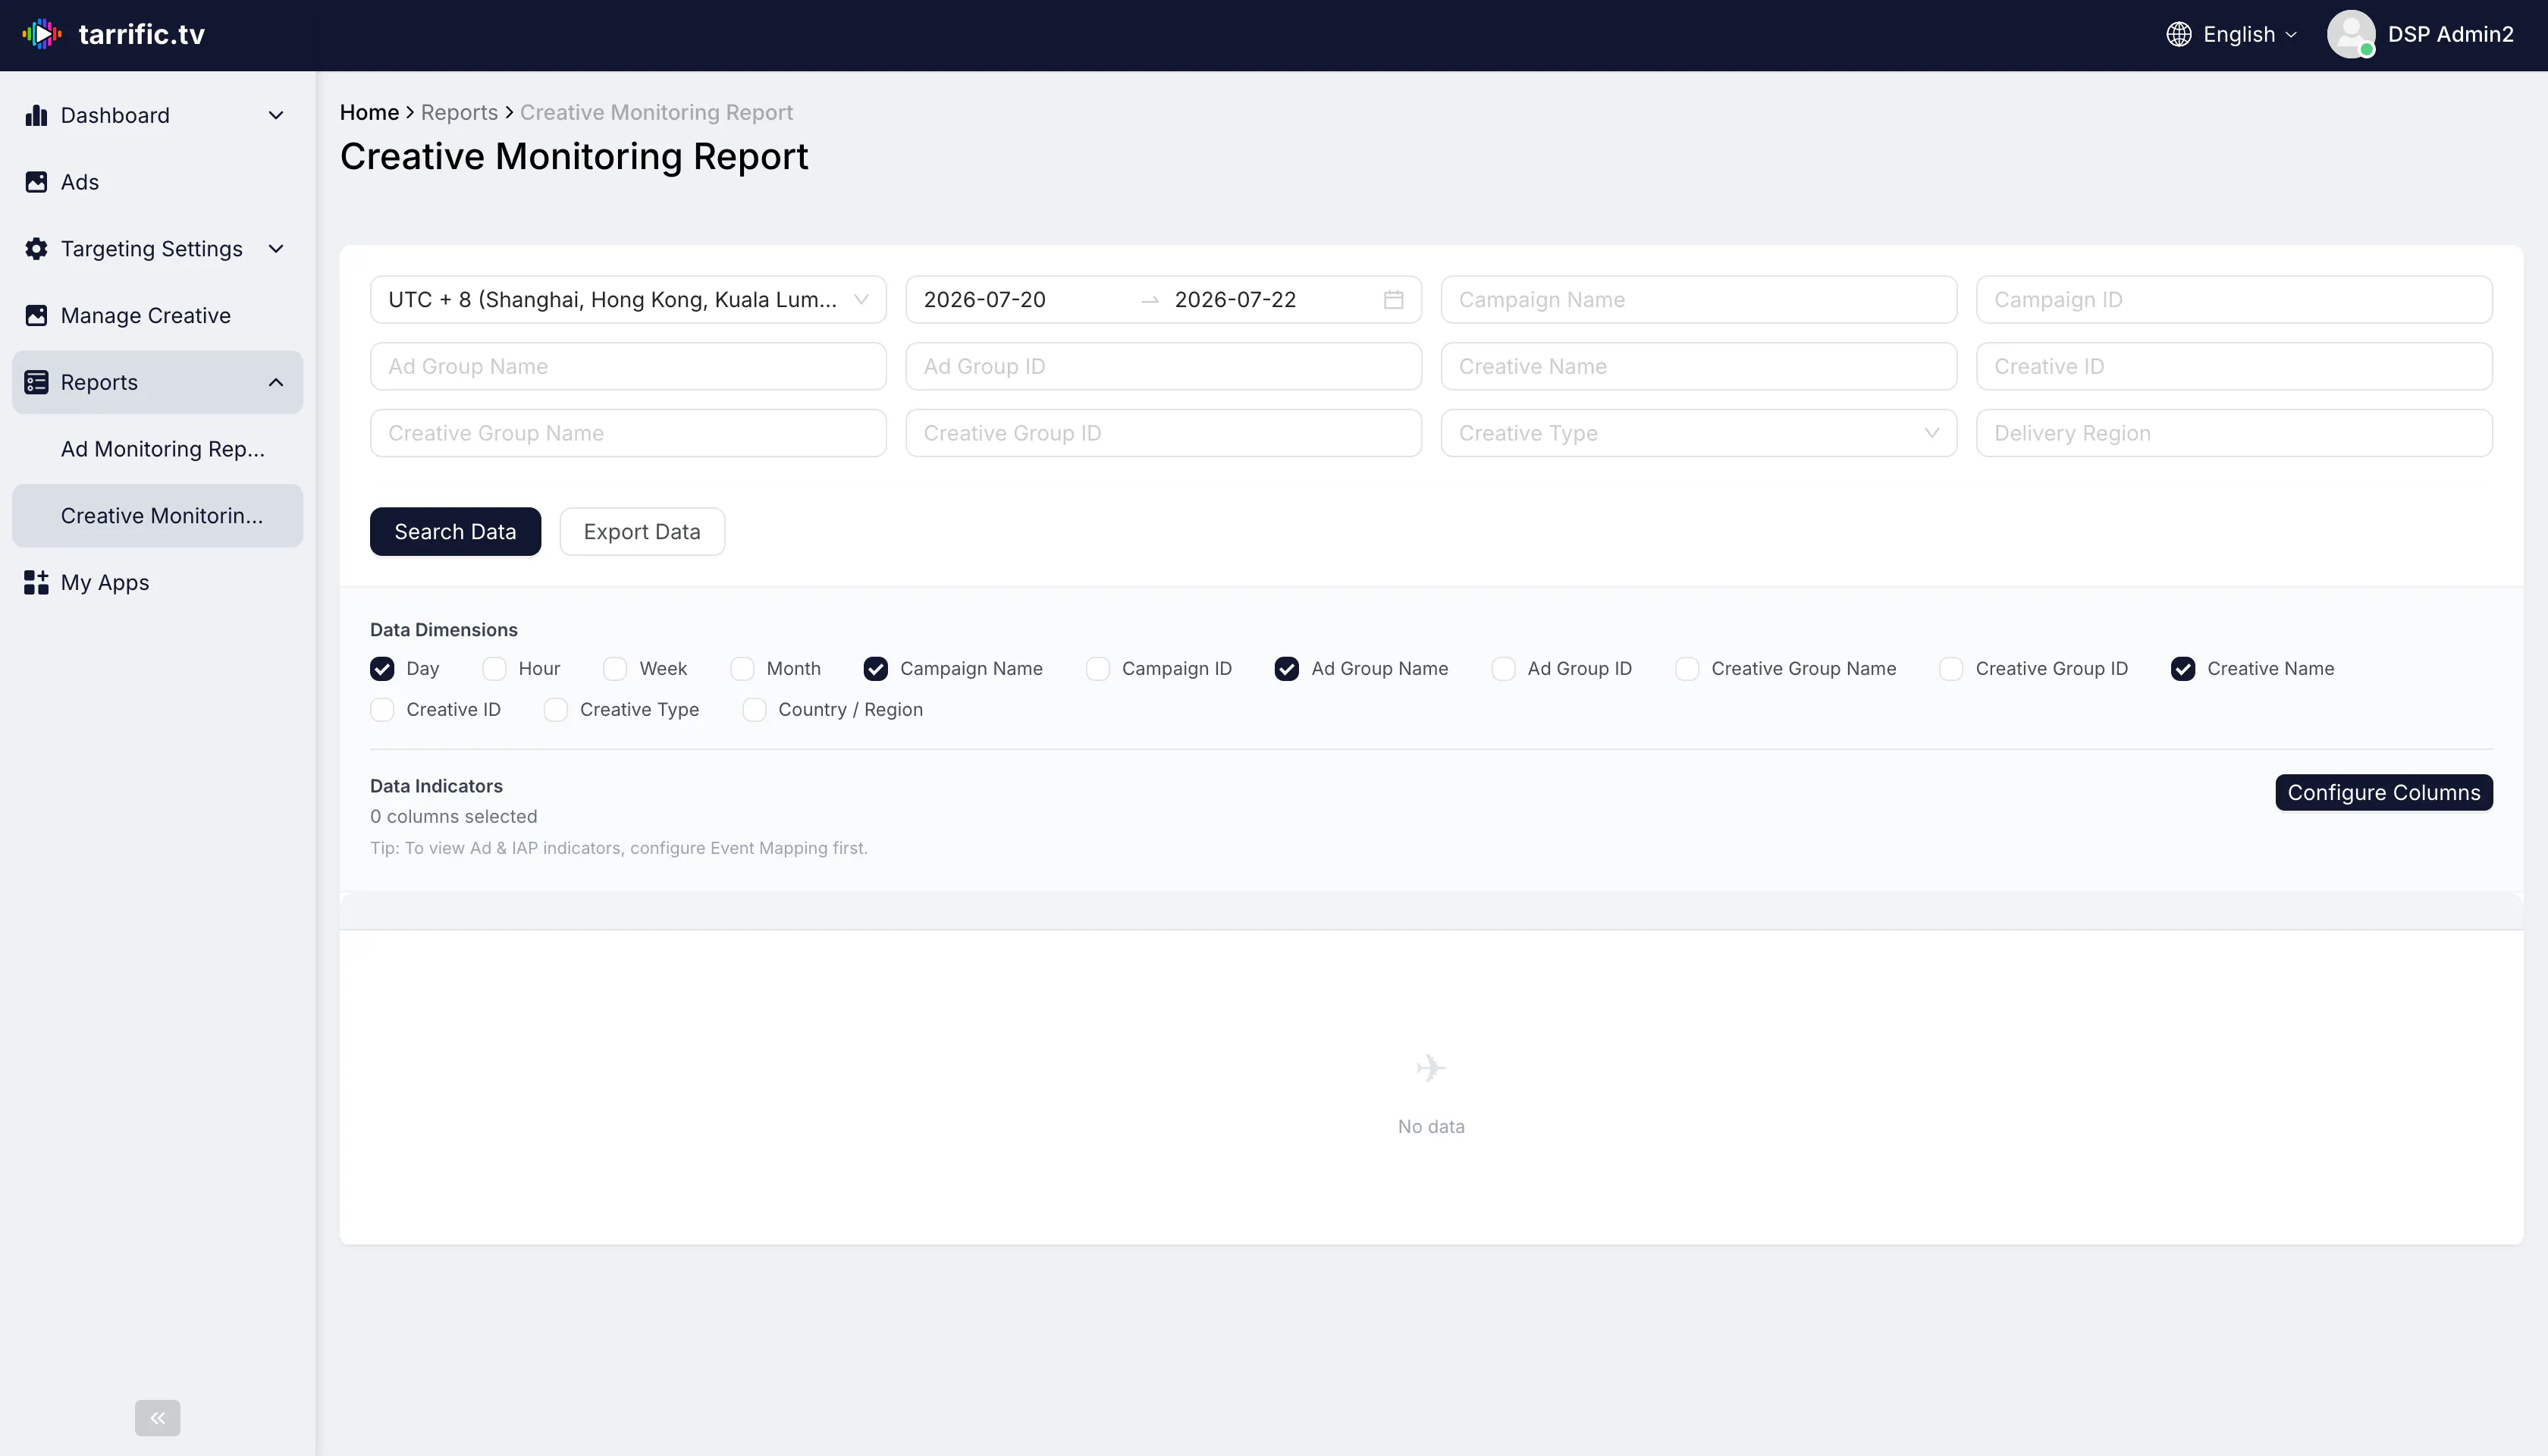Image resolution: width=2548 pixels, height=1456 pixels.
Task: Select Creative Monitoring Report sidebar item
Action: point(158,516)
